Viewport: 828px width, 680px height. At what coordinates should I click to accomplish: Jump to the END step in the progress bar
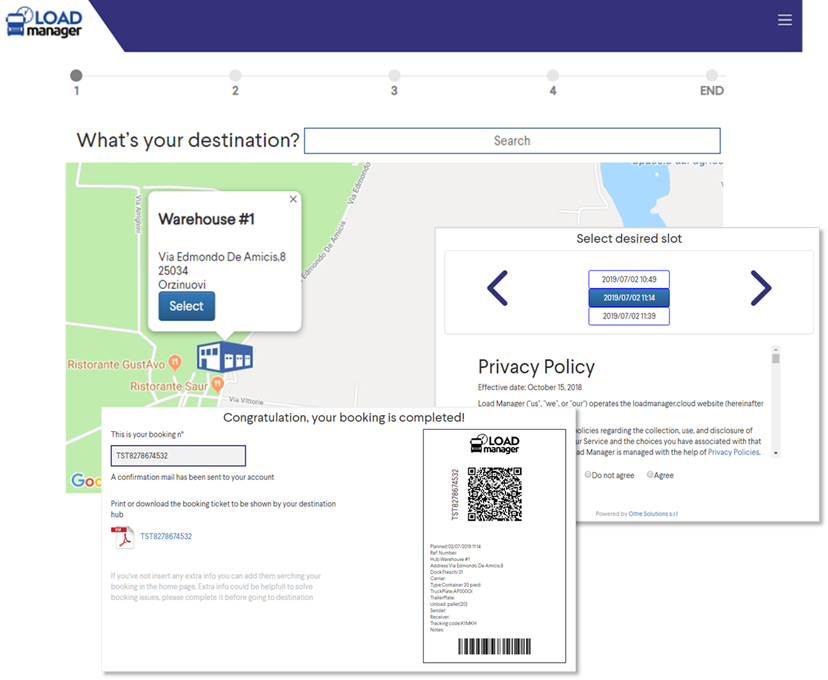coord(711,76)
